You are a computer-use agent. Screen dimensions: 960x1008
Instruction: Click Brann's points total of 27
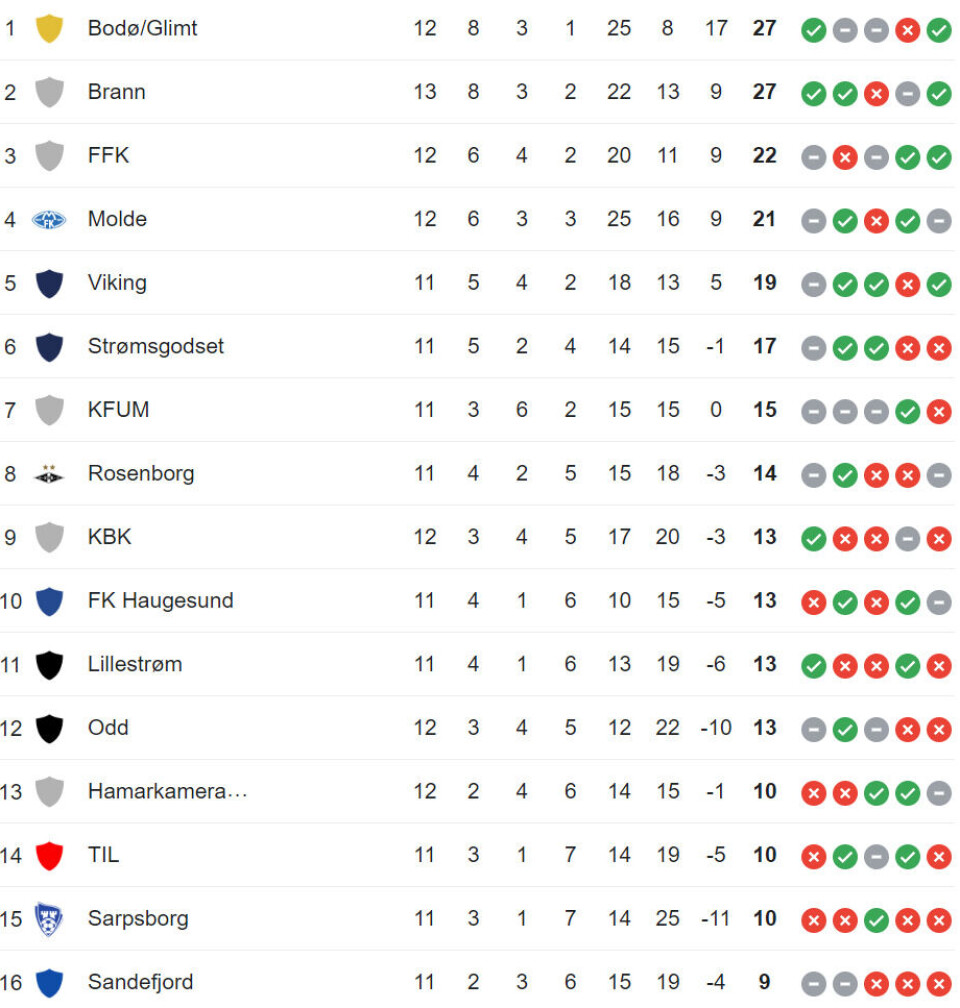(x=764, y=92)
